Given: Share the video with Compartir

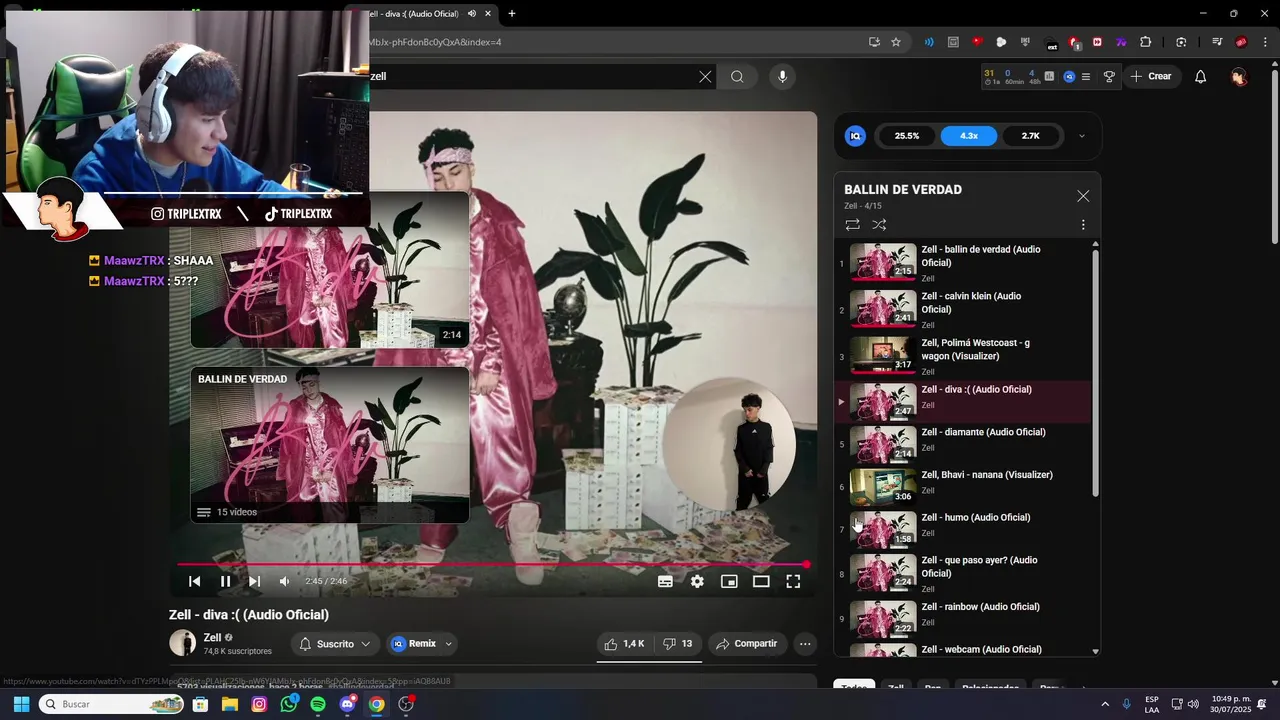Looking at the screenshot, I should point(747,644).
